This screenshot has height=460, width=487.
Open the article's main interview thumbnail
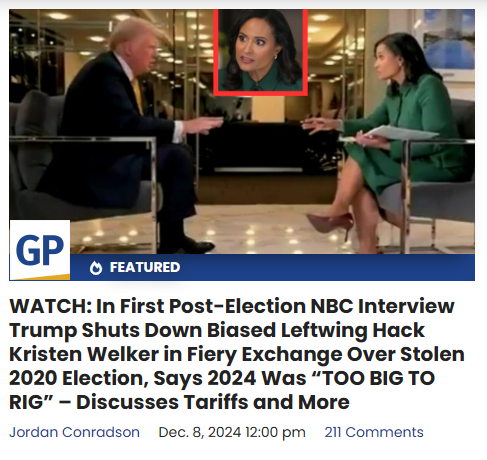pyautogui.click(x=242, y=131)
